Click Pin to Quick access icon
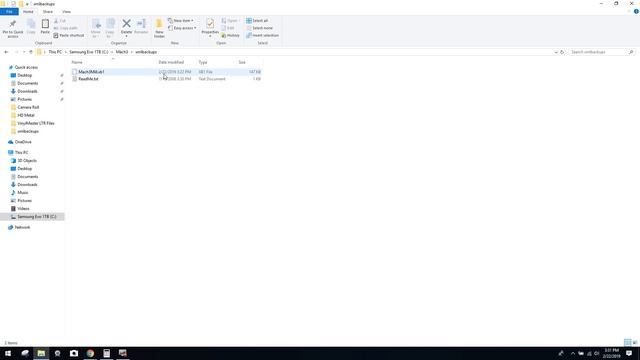The width and height of the screenshot is (640, 360). (13, 28)
